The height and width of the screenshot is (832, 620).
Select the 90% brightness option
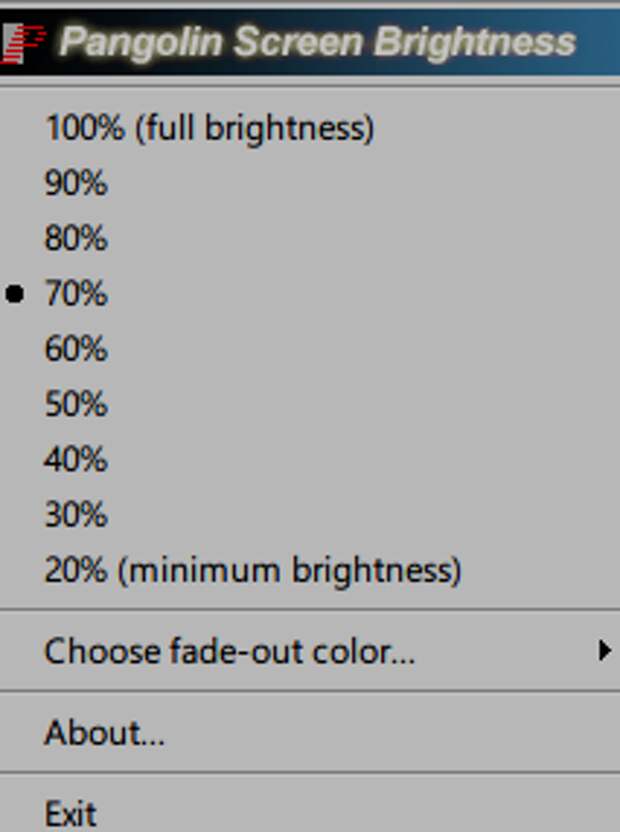pyautogui.click(x=310, y=183)
